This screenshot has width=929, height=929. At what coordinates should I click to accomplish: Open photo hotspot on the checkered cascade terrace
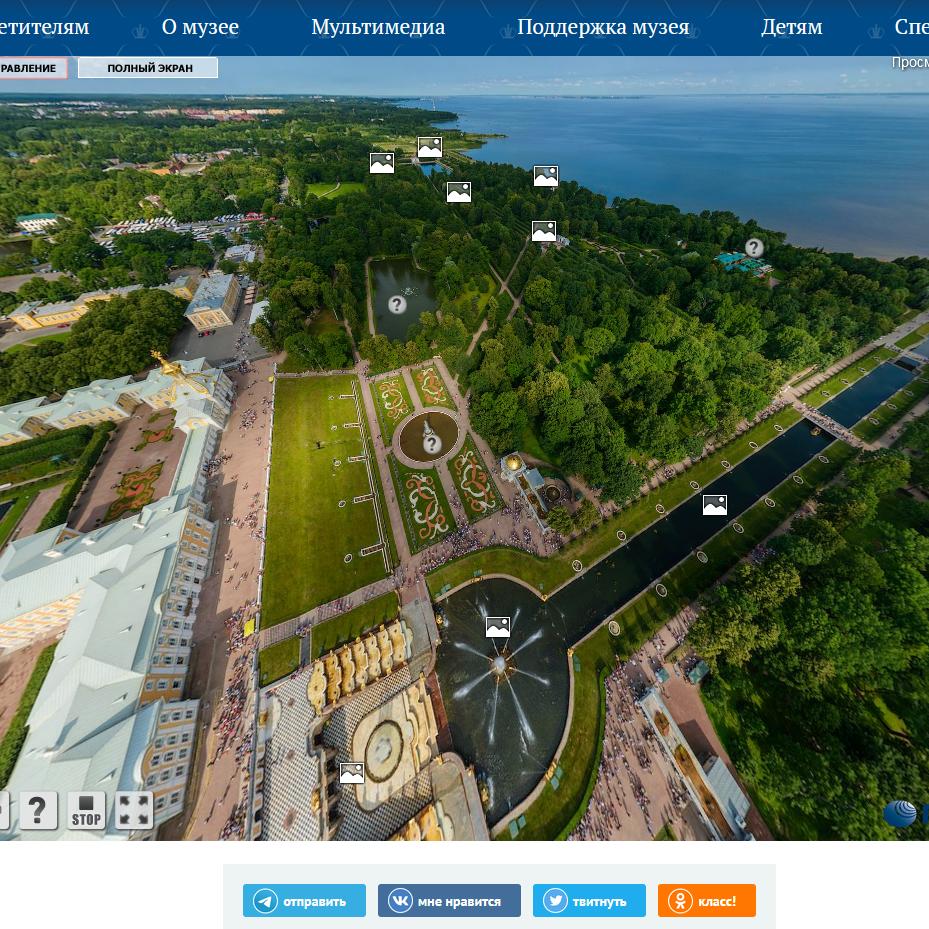pyautogui.click(x=352, y=773)
